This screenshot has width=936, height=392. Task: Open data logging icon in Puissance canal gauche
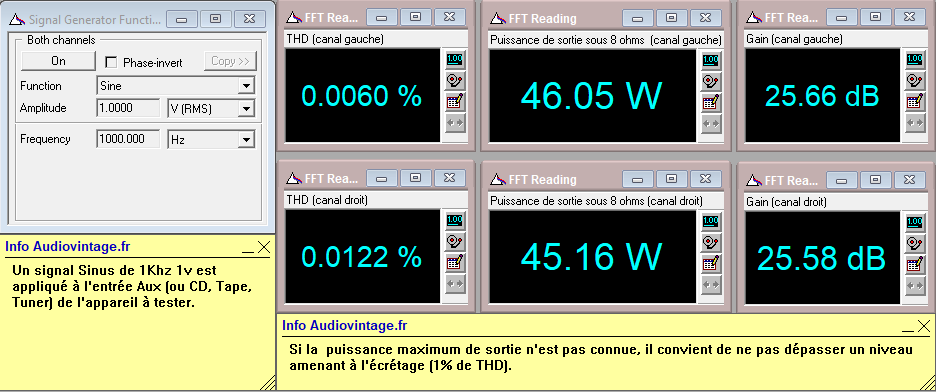(x=710, y=102)
